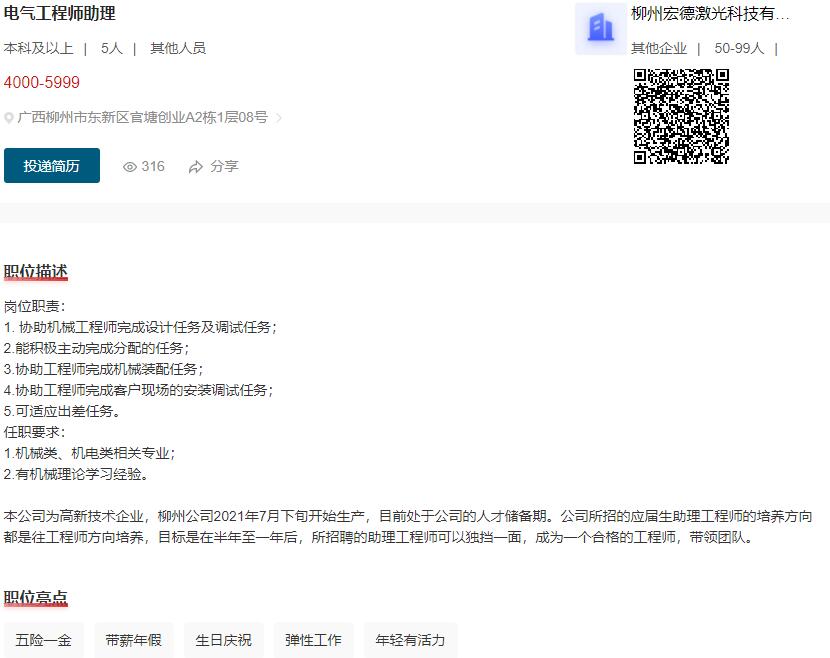This screenshot has height=658, width=830.
Task: Click line 2.有机械理论学习经验
Action: click(76, 474)
